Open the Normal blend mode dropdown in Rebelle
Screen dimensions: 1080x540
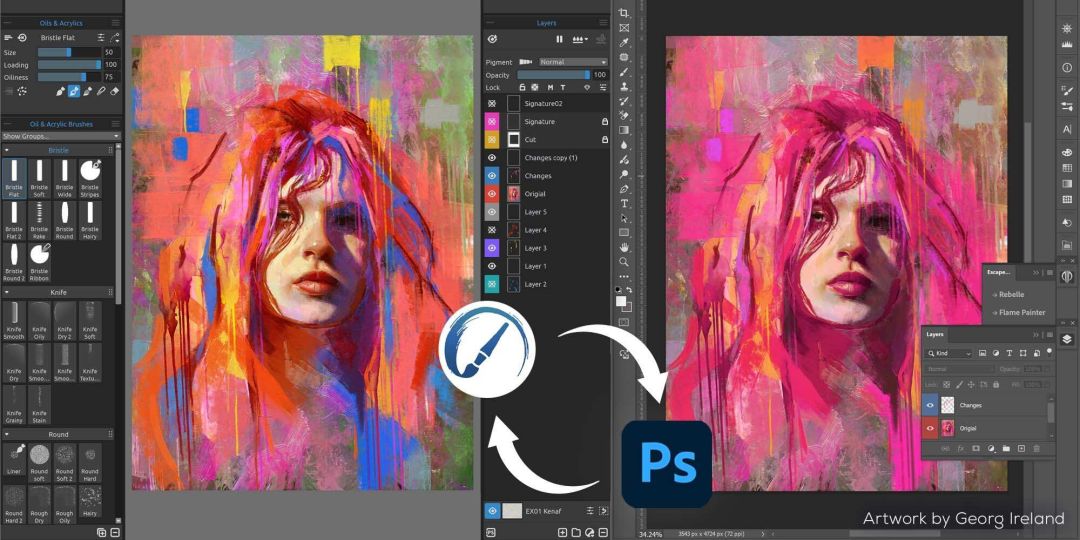pos(565,62)
